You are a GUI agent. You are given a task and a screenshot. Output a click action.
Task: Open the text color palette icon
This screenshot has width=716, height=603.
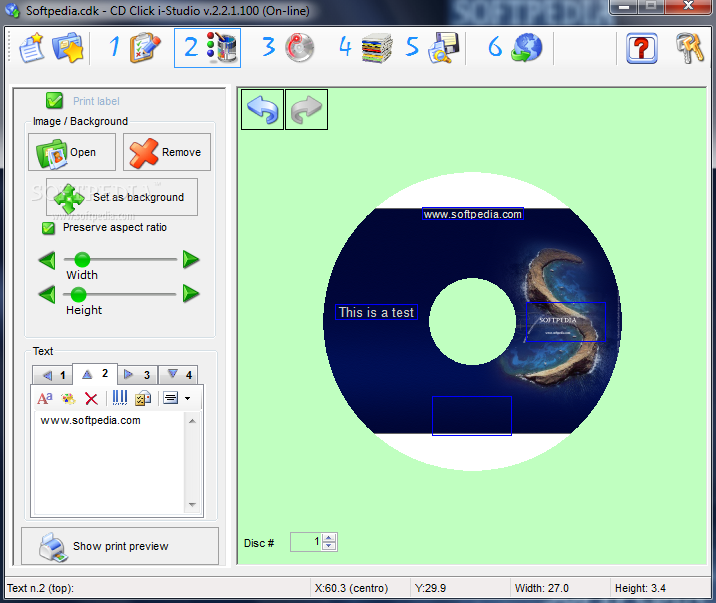pos(68,399)
